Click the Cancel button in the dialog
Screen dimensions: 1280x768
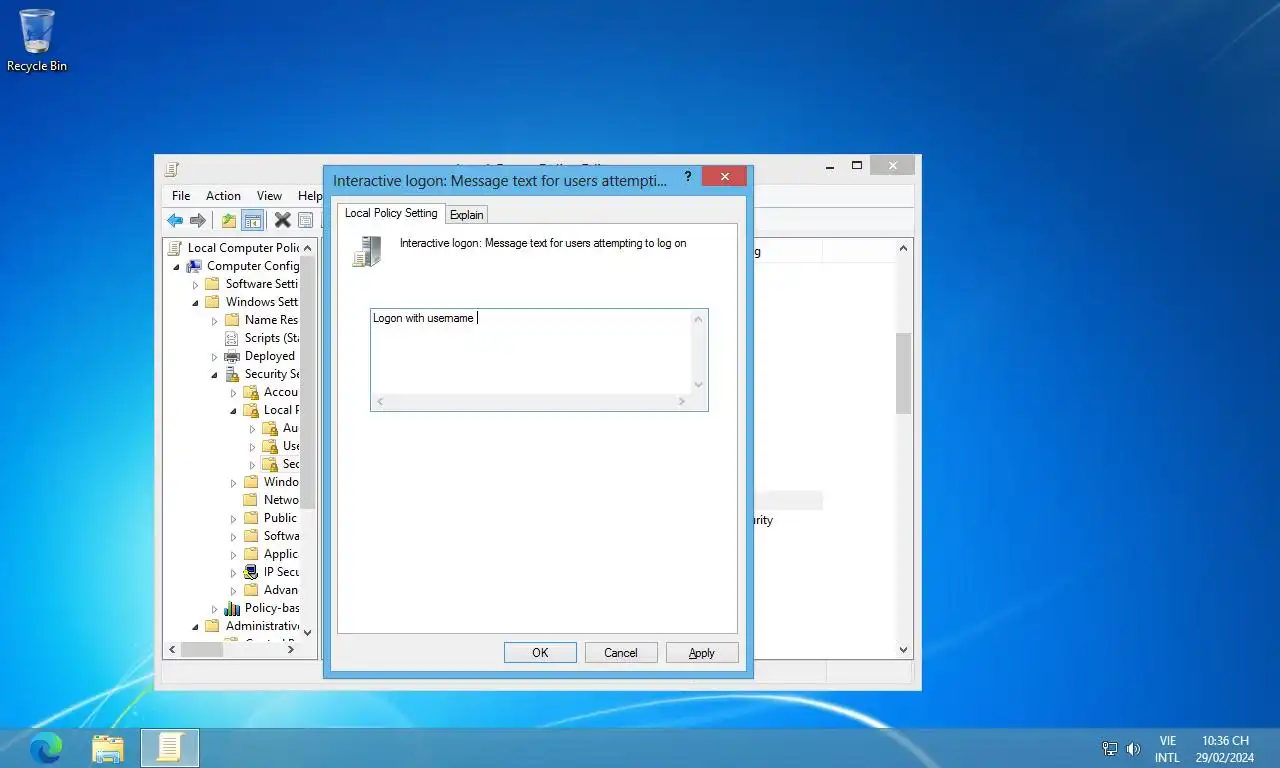[620, 652]
